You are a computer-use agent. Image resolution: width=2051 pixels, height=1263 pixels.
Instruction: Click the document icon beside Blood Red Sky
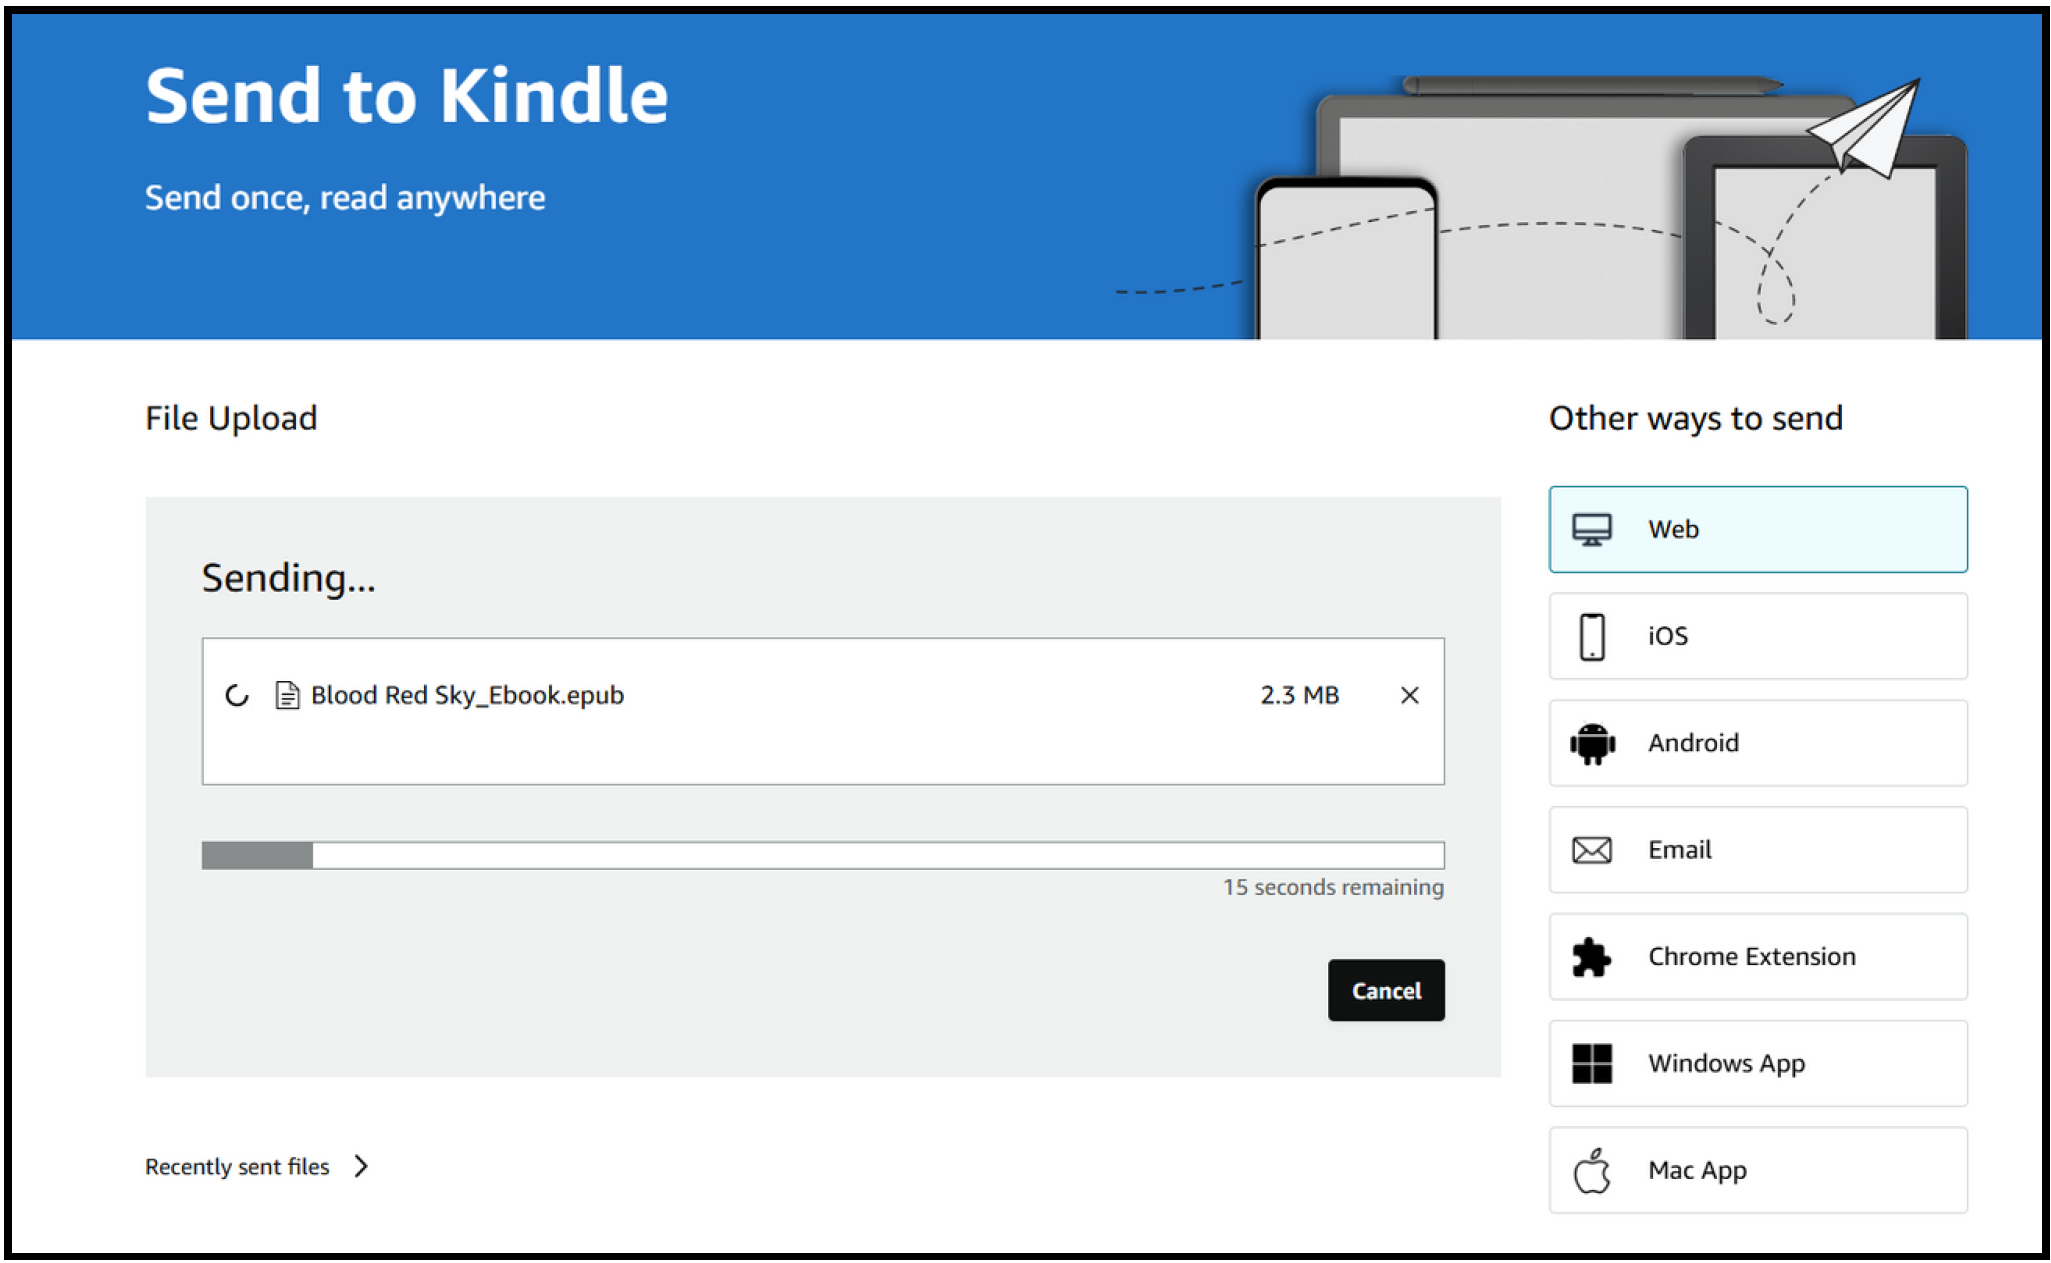(x=287, y=695)
